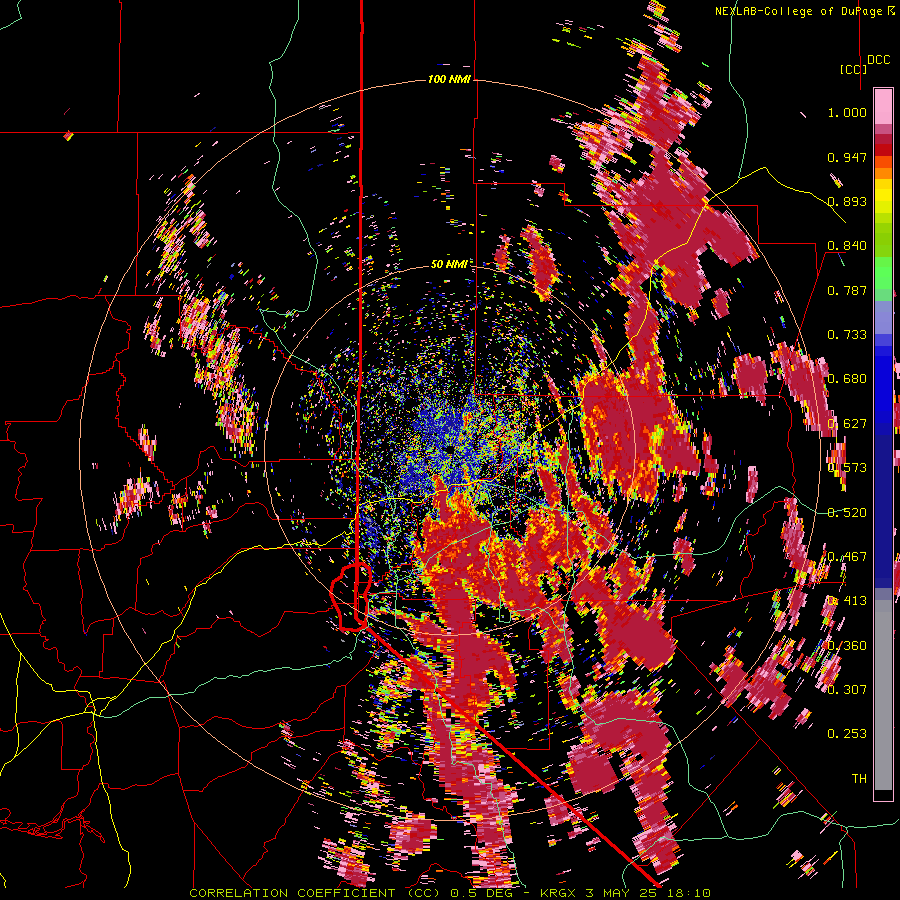Screen dimensions: 900x900
Task: Click the 1.000 legend value
Action: [847, 112]
